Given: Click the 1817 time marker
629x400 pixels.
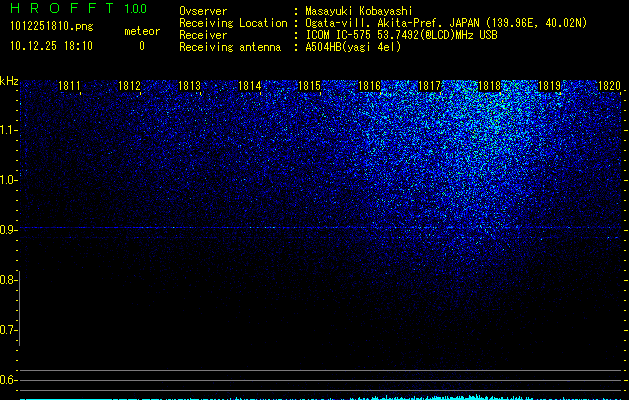Looking at the screenshot, I should pos(429,86).
